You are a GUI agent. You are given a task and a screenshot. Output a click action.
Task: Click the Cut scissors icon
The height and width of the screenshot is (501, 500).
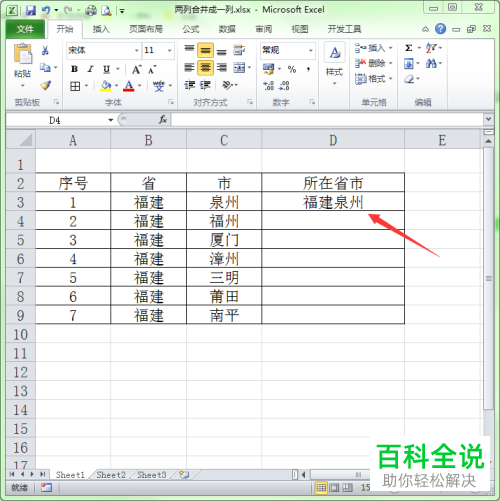click(45, 50)
